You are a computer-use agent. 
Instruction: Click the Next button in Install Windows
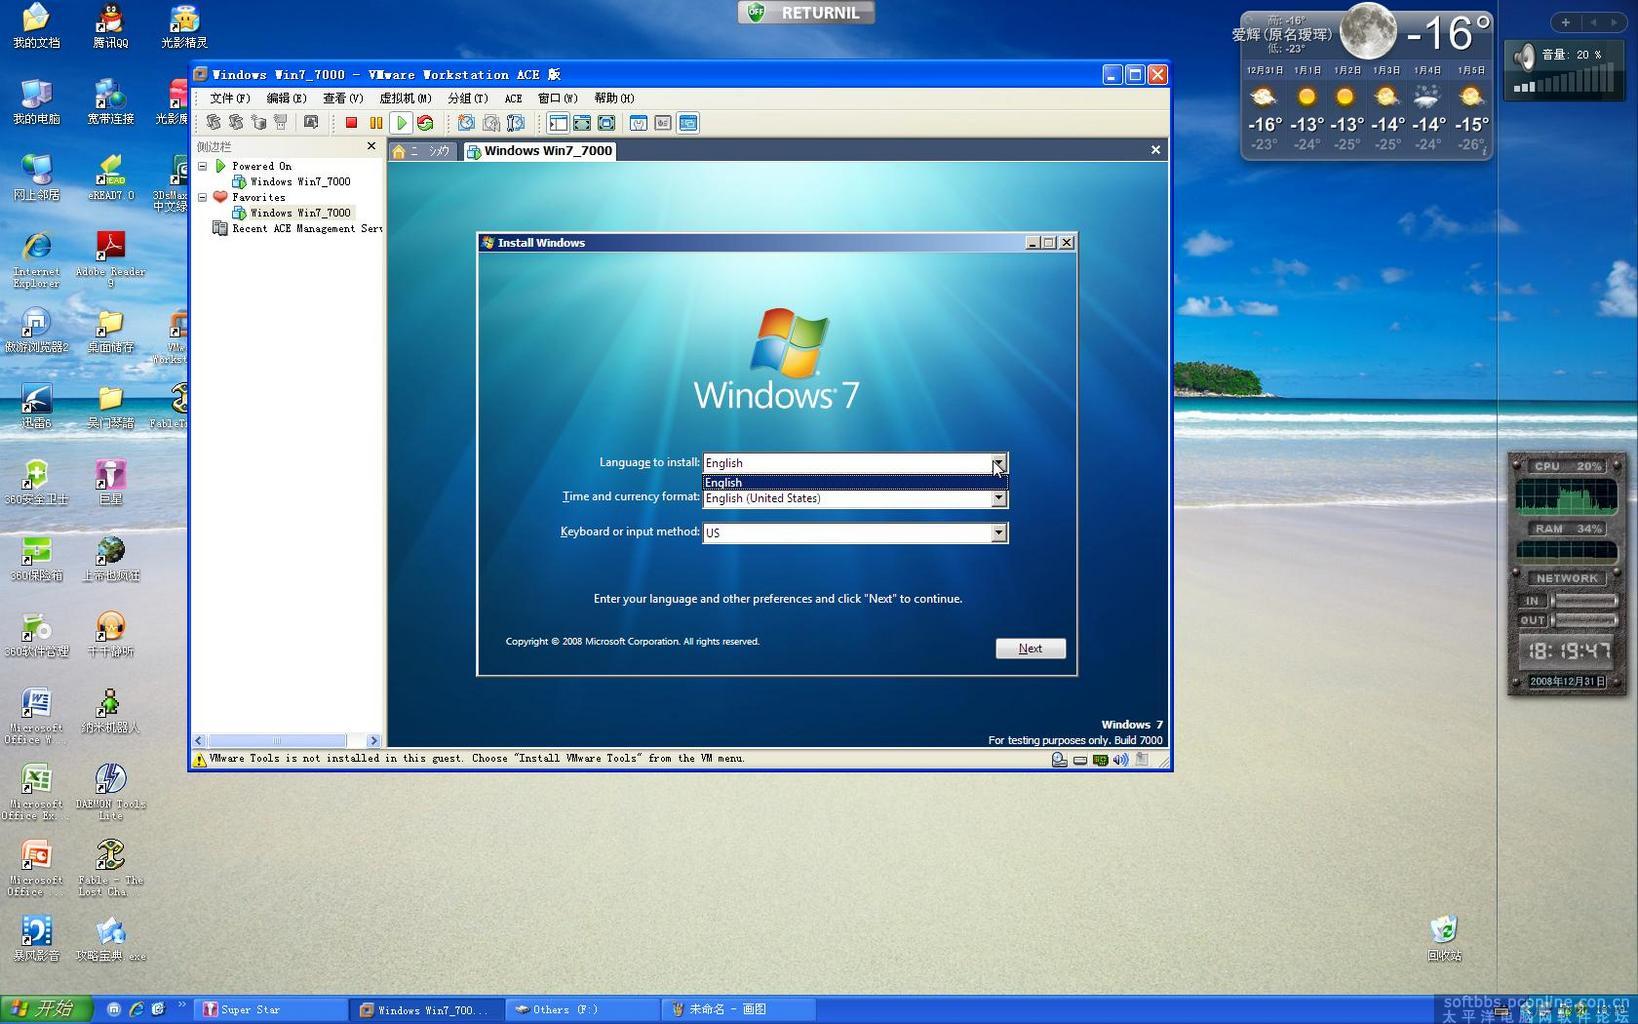1030,648
